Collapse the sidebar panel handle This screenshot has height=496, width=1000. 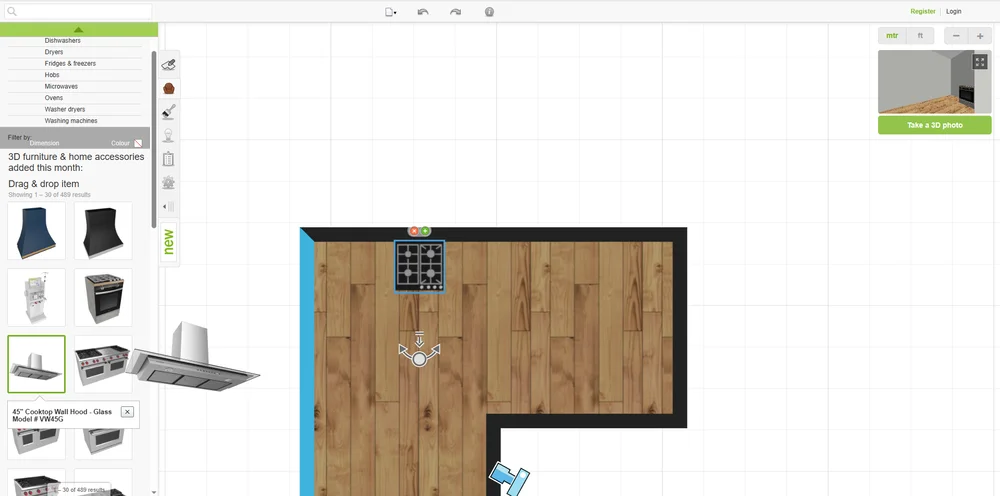click(169, 206)
